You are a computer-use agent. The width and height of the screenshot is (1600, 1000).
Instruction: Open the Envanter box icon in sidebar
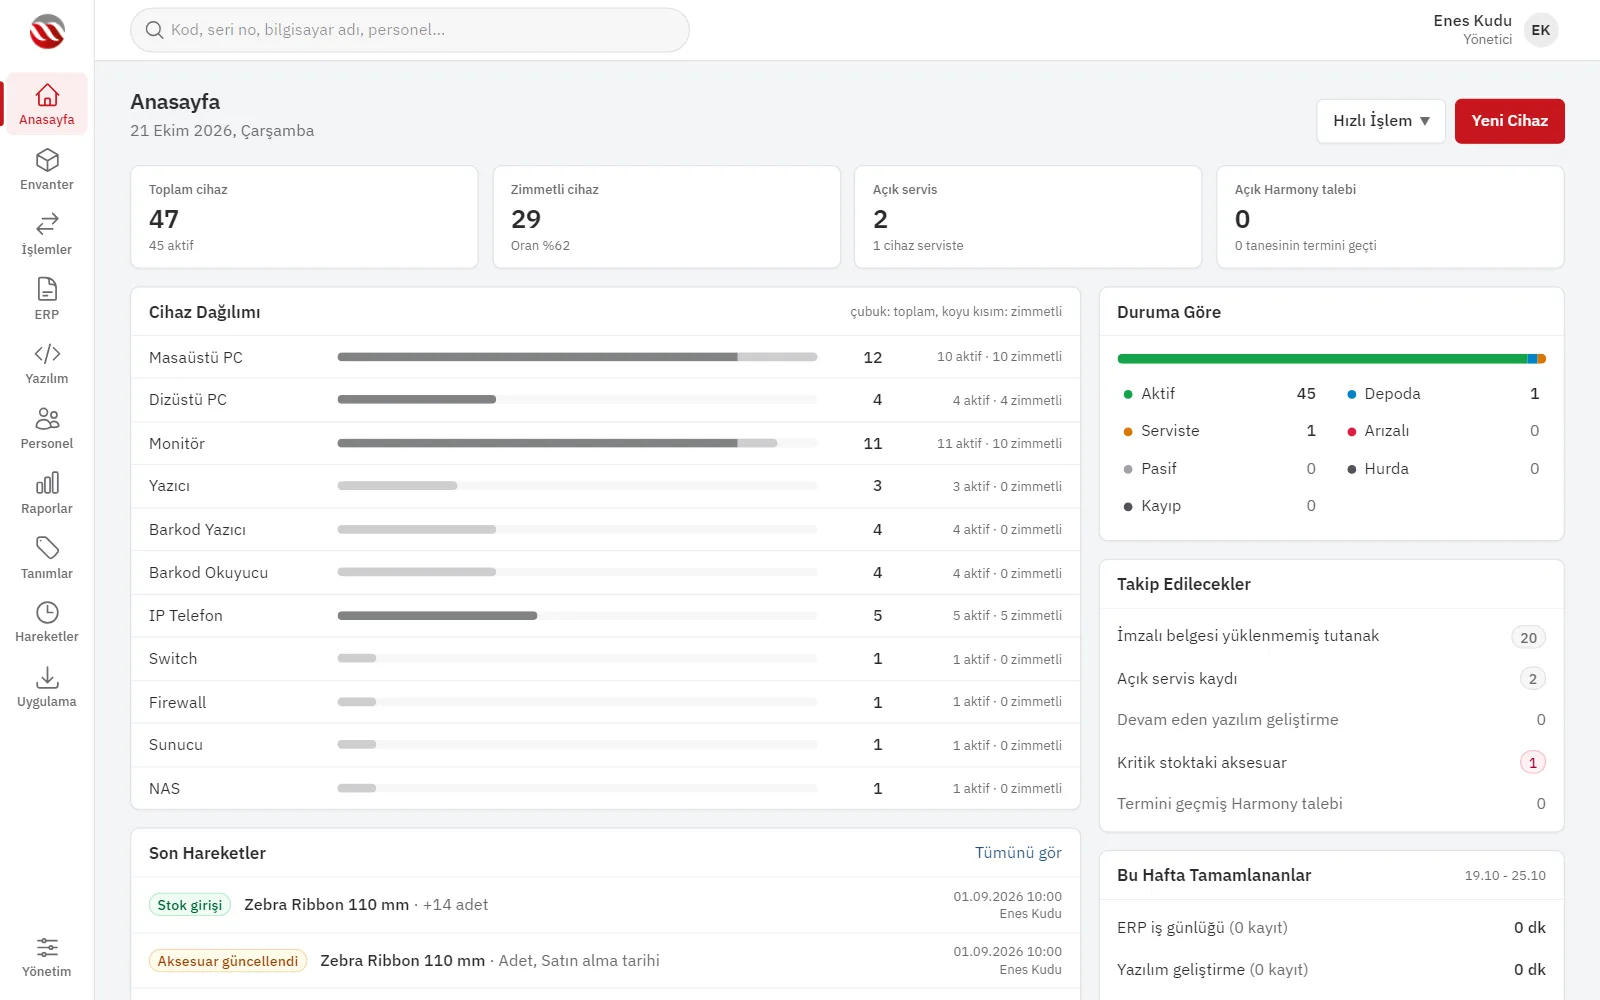pyautogui.click(x=47, y=160)
